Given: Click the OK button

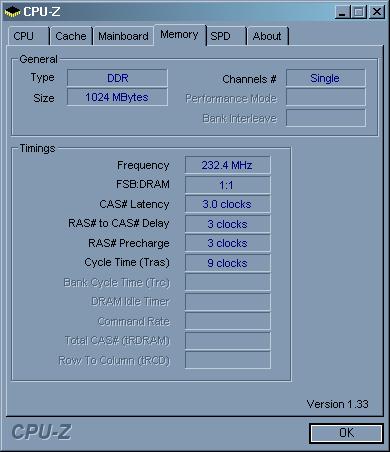Looking at the screenshot, I should pyautogui.click(x=346, y=433).
